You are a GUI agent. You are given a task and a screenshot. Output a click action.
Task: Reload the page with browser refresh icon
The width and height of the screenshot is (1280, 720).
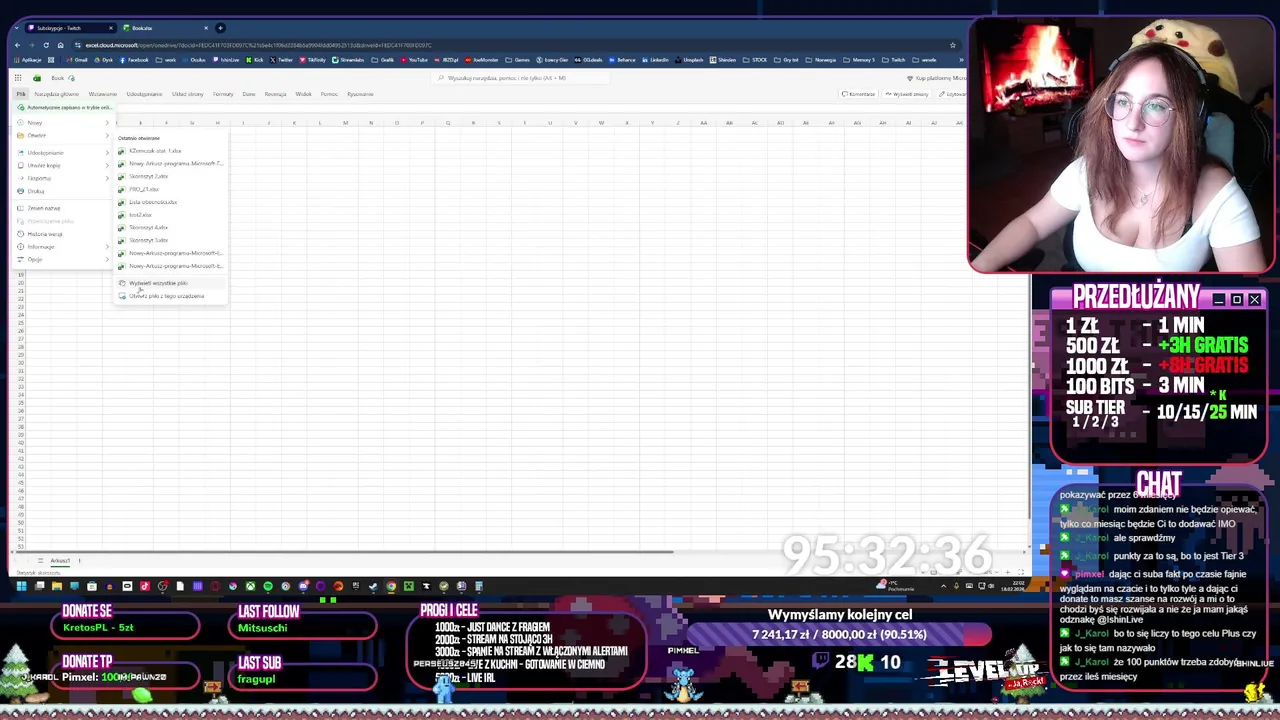click(46, 45)
